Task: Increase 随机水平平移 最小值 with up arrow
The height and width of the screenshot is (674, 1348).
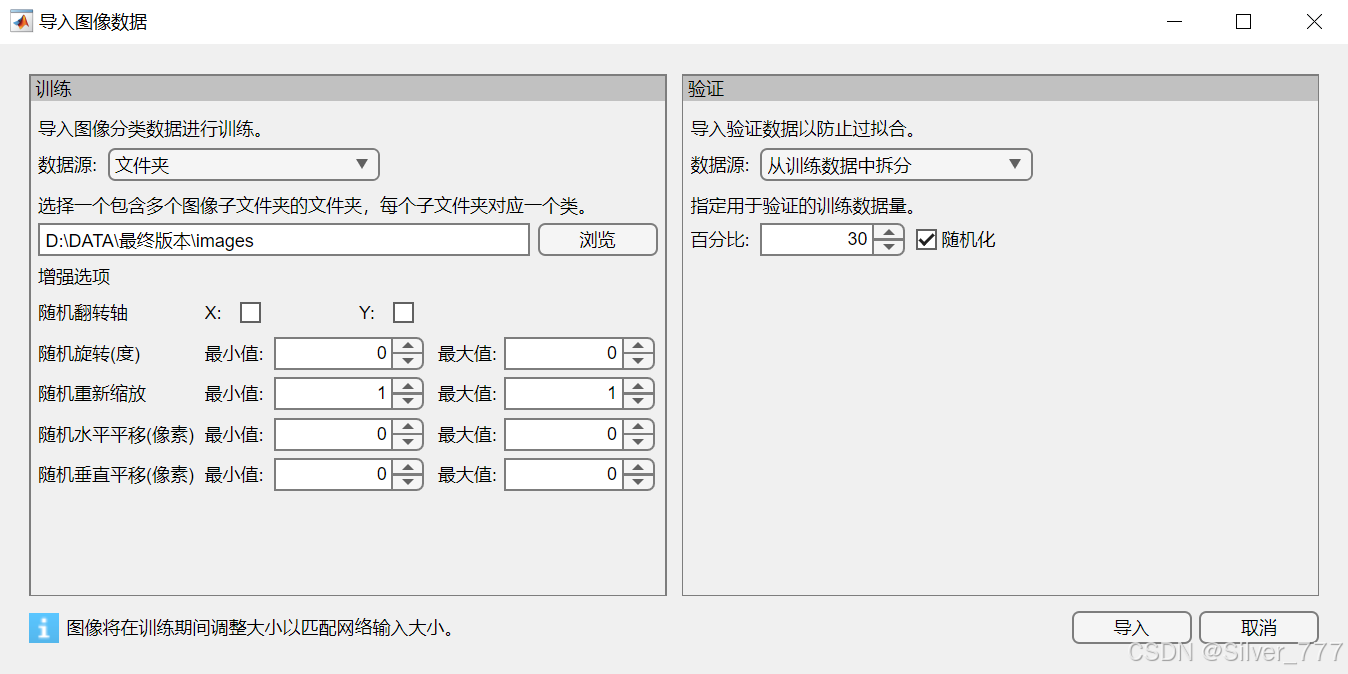Action: [407, 427]
